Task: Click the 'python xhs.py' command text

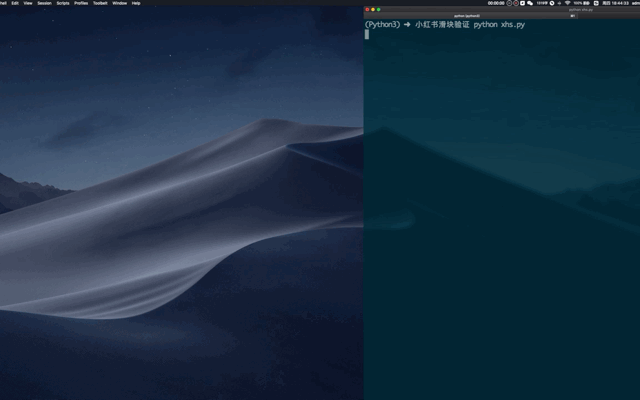Action: (499, 24)
